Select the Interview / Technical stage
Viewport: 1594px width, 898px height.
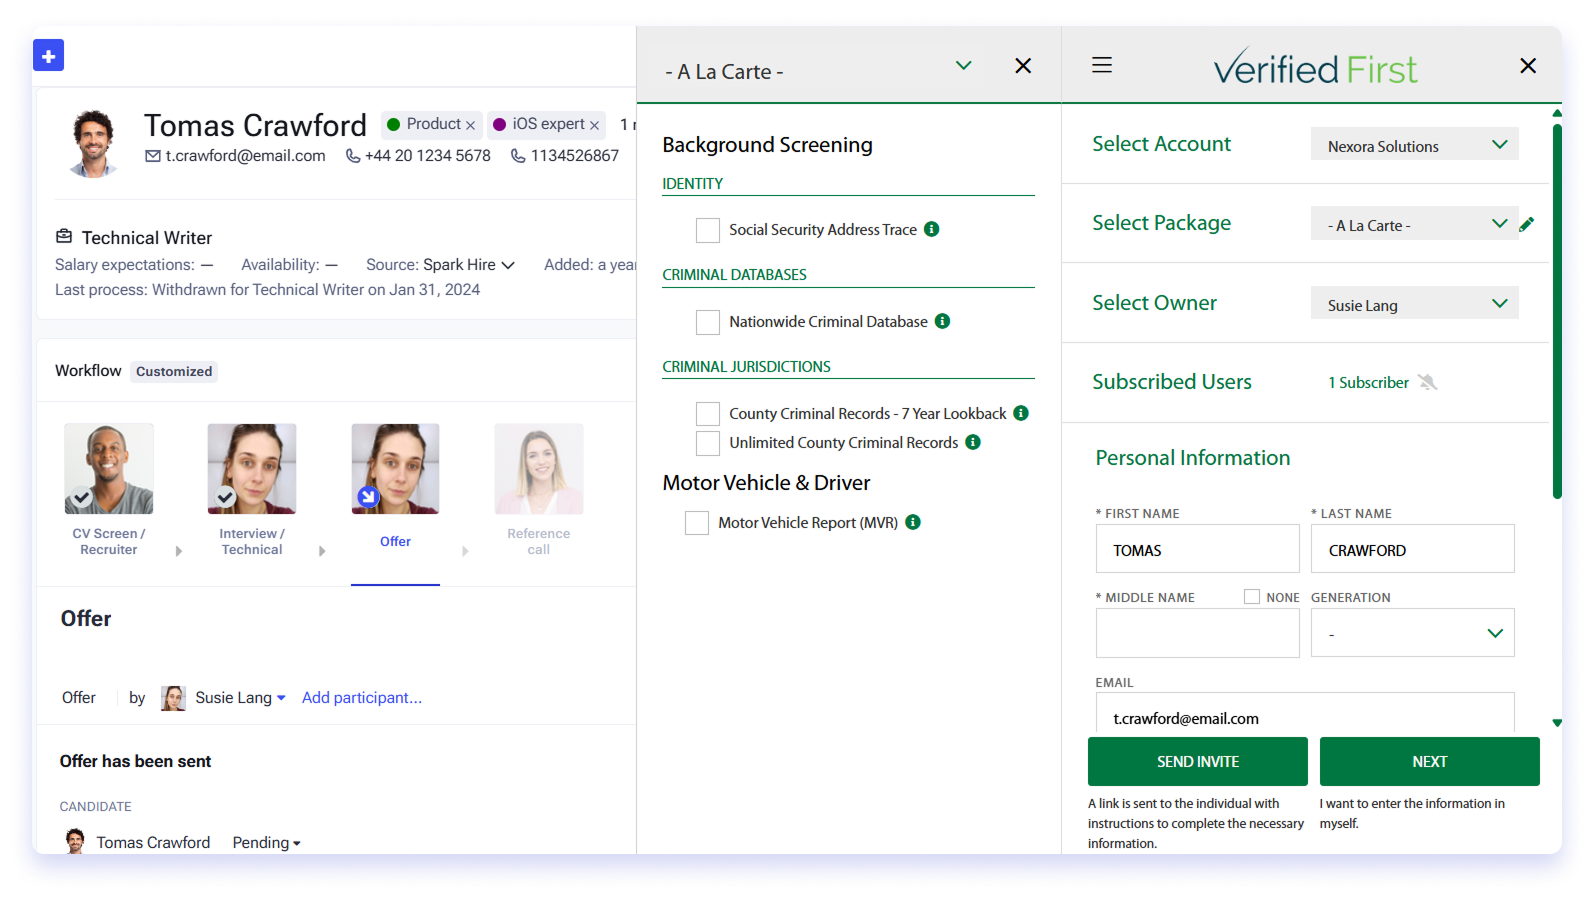(252, 490)
